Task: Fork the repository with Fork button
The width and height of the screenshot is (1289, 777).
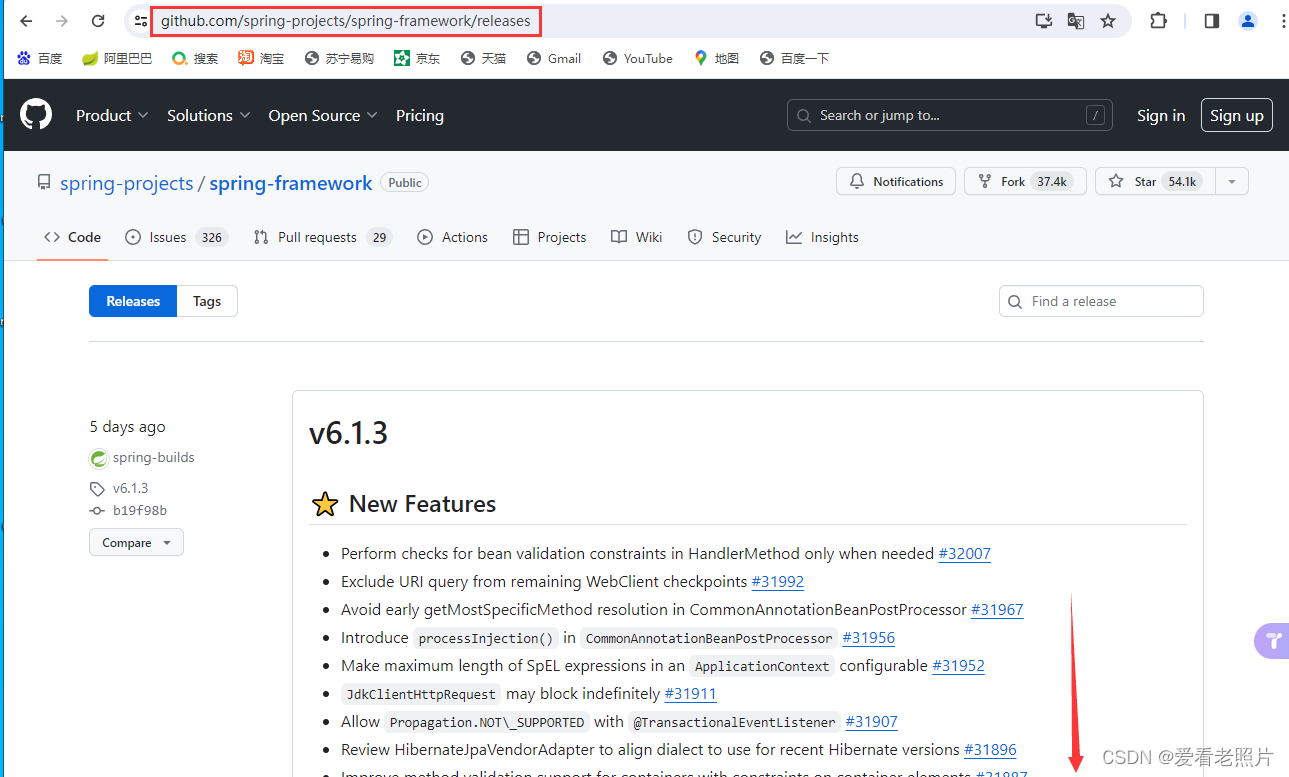Action: [1025, 182]
